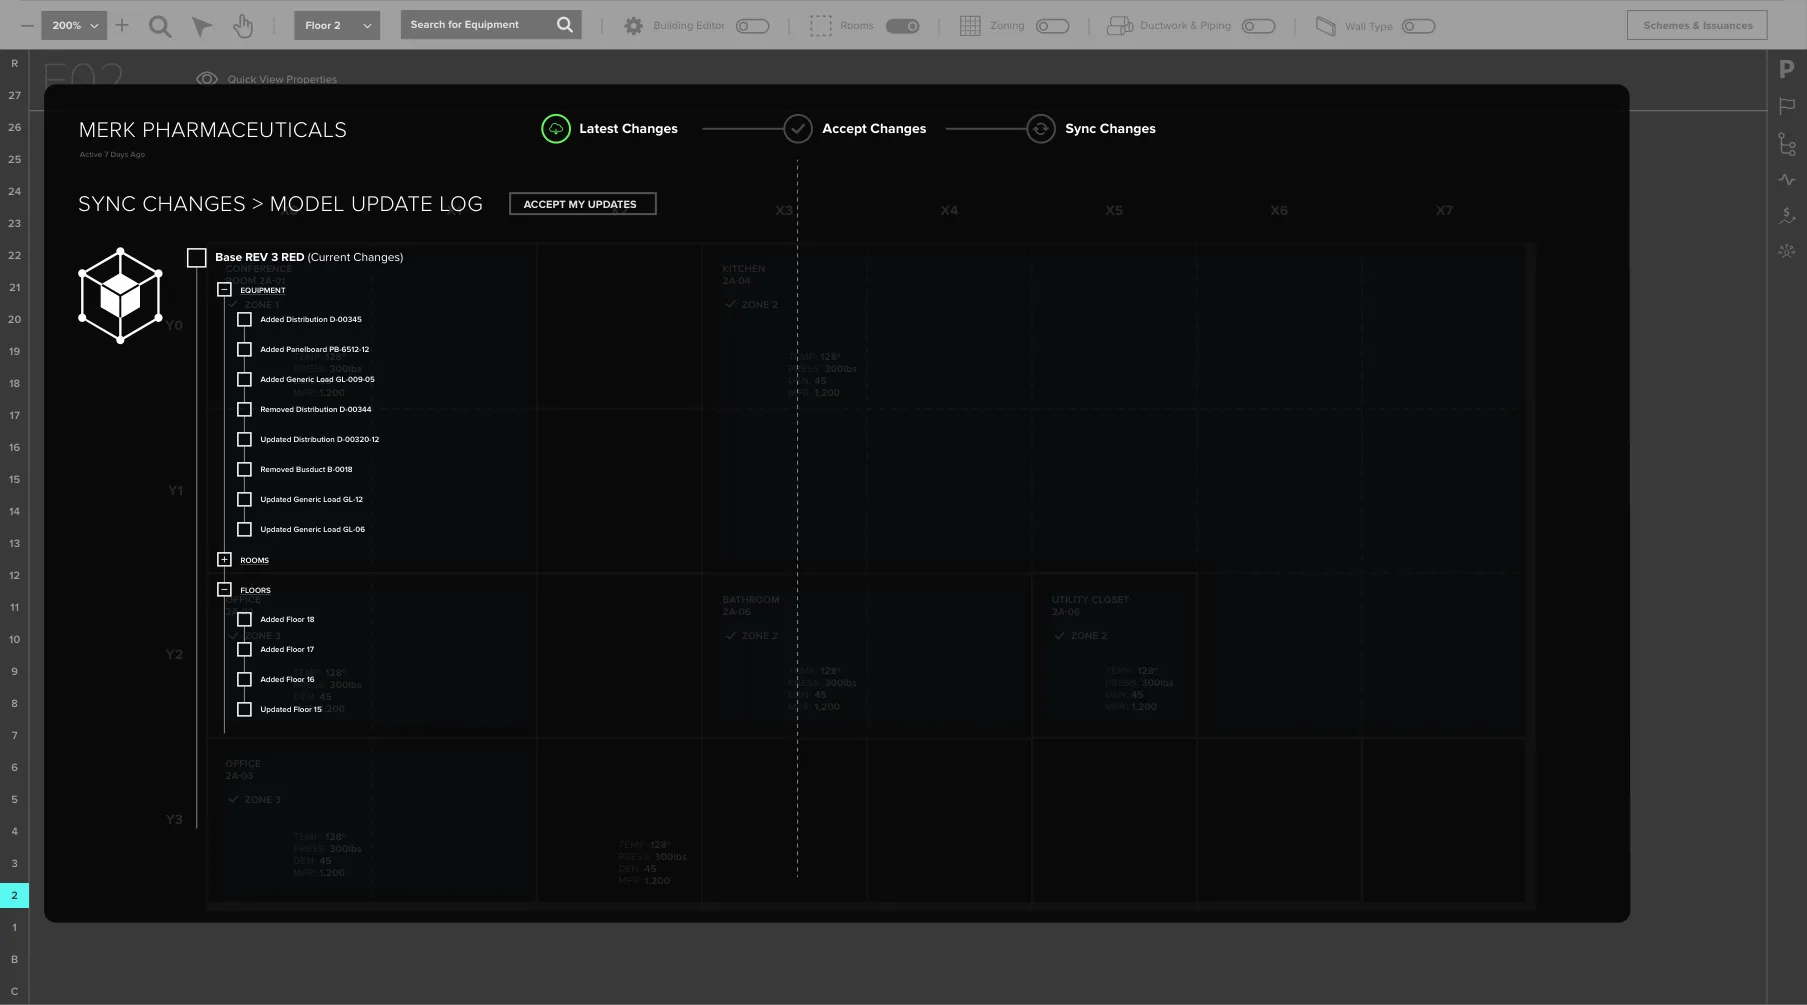Image resolution: width=1807 pixels, height=1005 pixels.
Task: Click the snowflake icon in right sidebar
Action: tap(1787, 251)
